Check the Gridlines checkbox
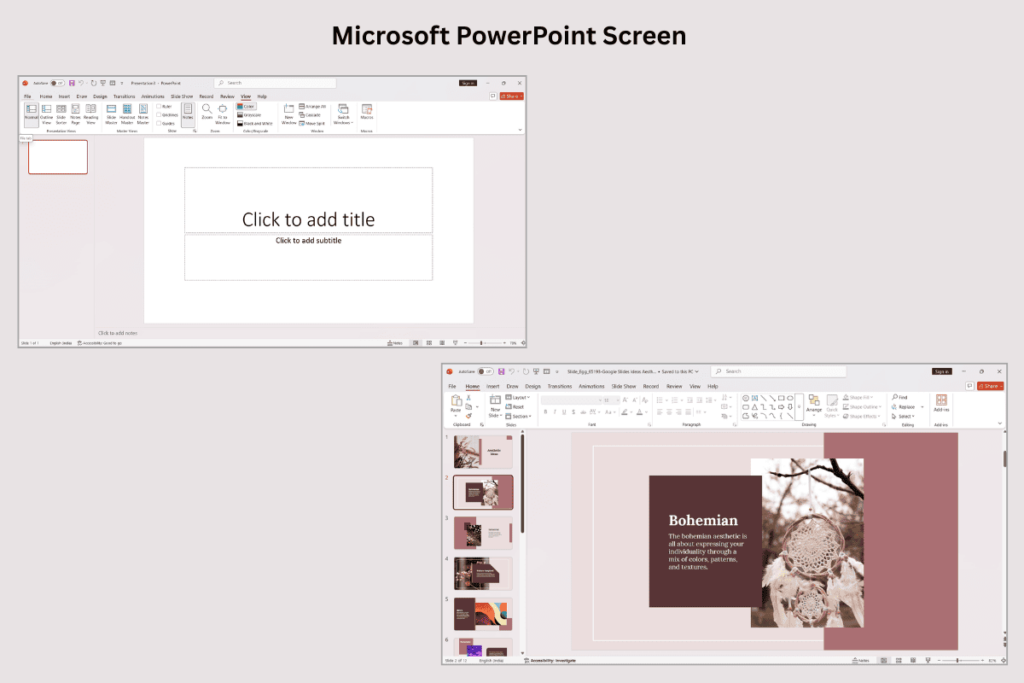The image size is (1024, 683). coord(159,115)
